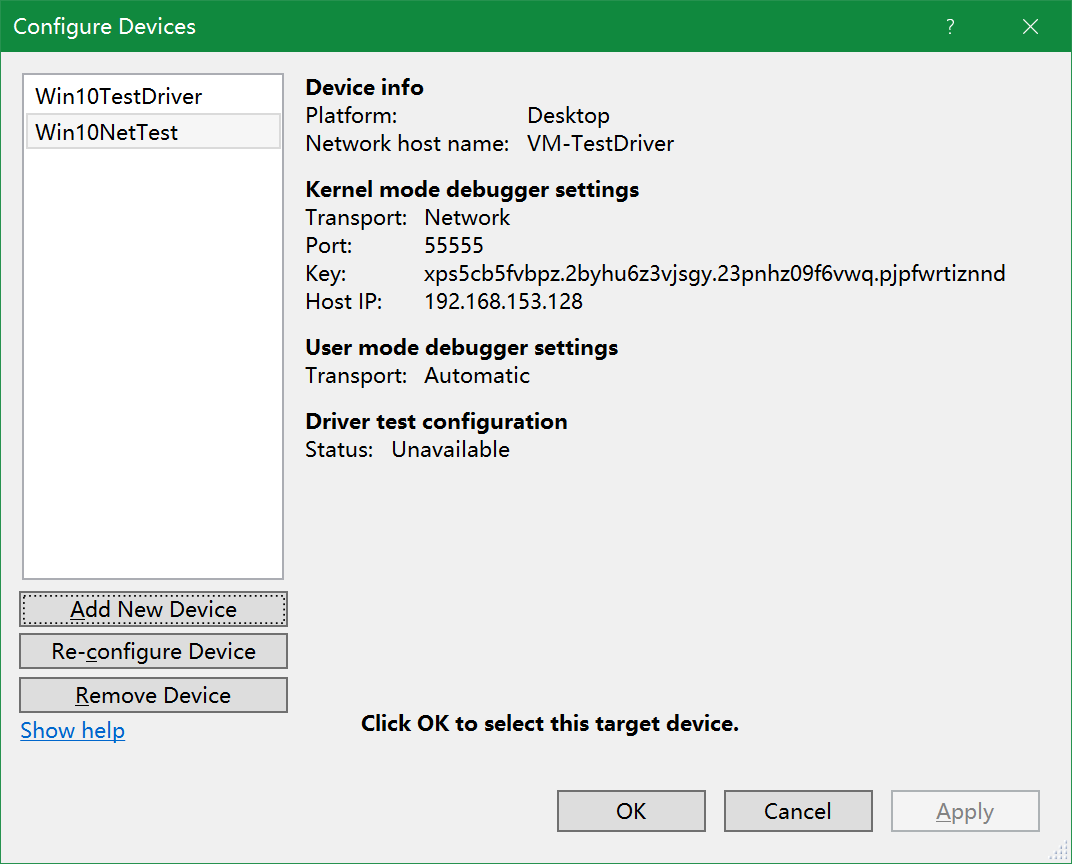Click the Remove Device button
The width and height of the screenshot is (1072, 864).
click(152, 695)
